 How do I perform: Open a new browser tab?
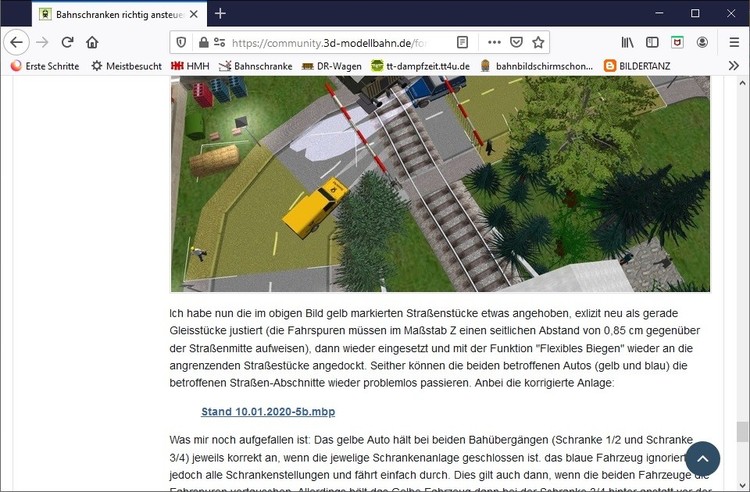[220, 14]
